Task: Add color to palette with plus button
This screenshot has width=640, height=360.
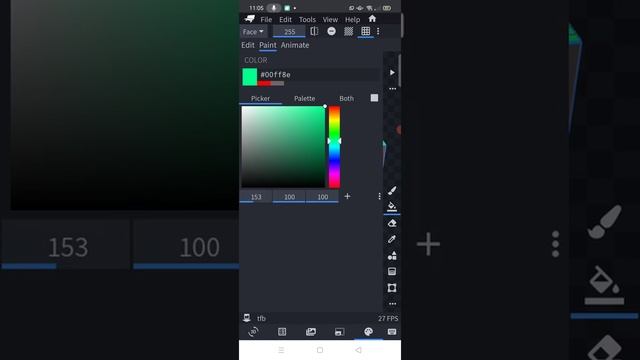Action: coord(347,196)
